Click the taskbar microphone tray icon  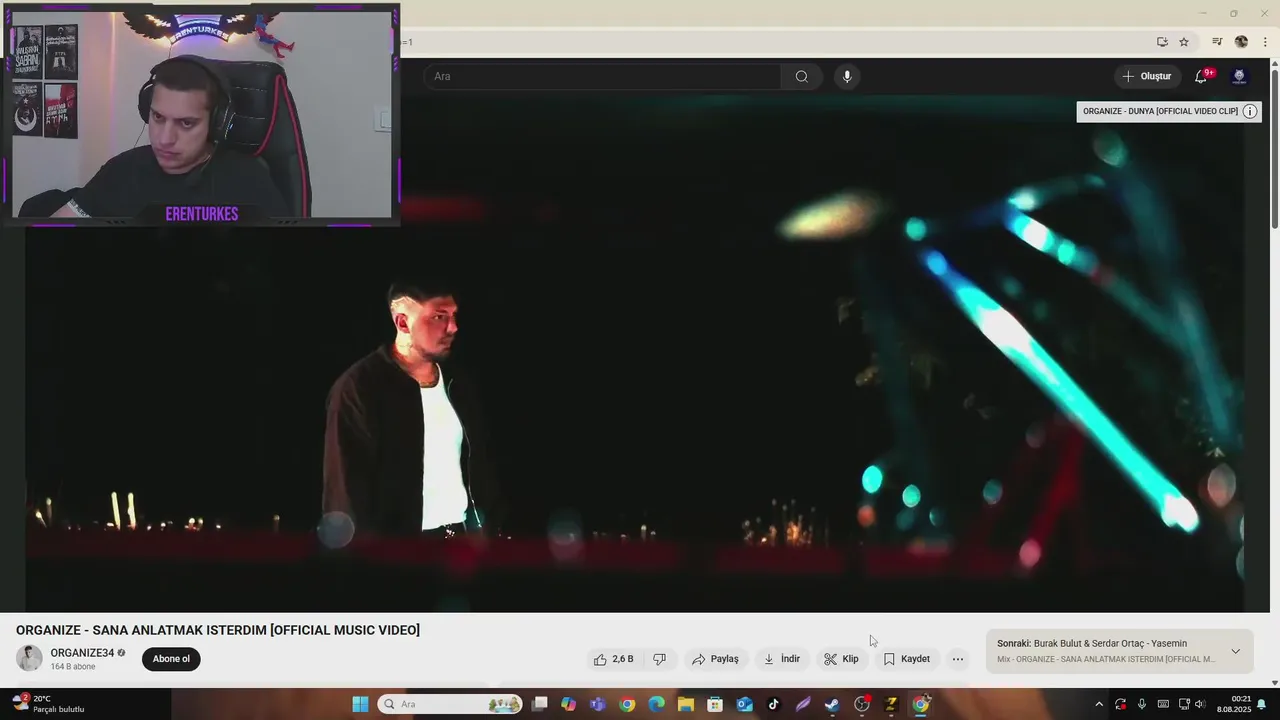click(x=1142, y=704)
